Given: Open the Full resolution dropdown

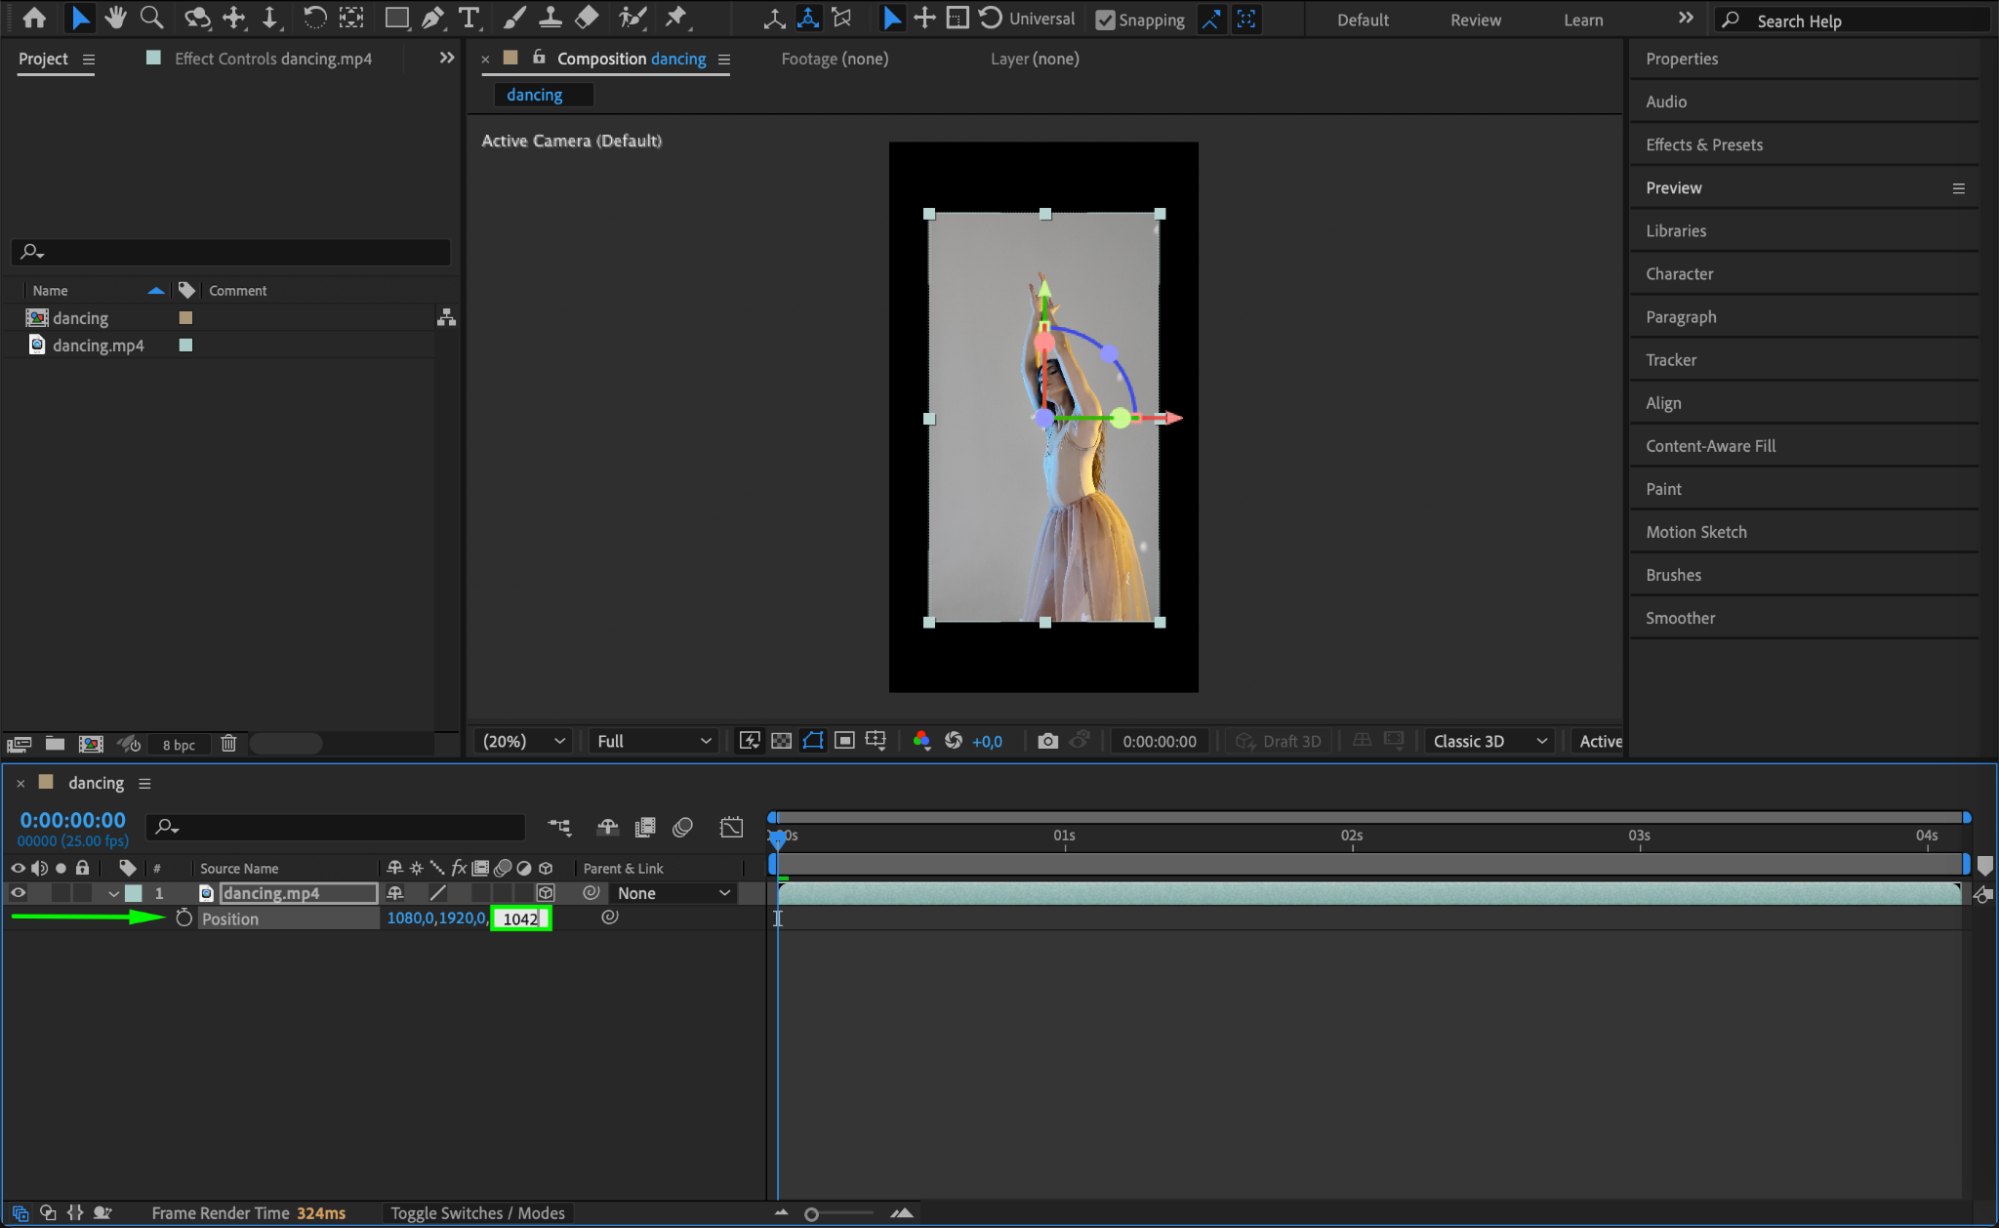Looking at the screenshot, I should (x=653, y=741).
